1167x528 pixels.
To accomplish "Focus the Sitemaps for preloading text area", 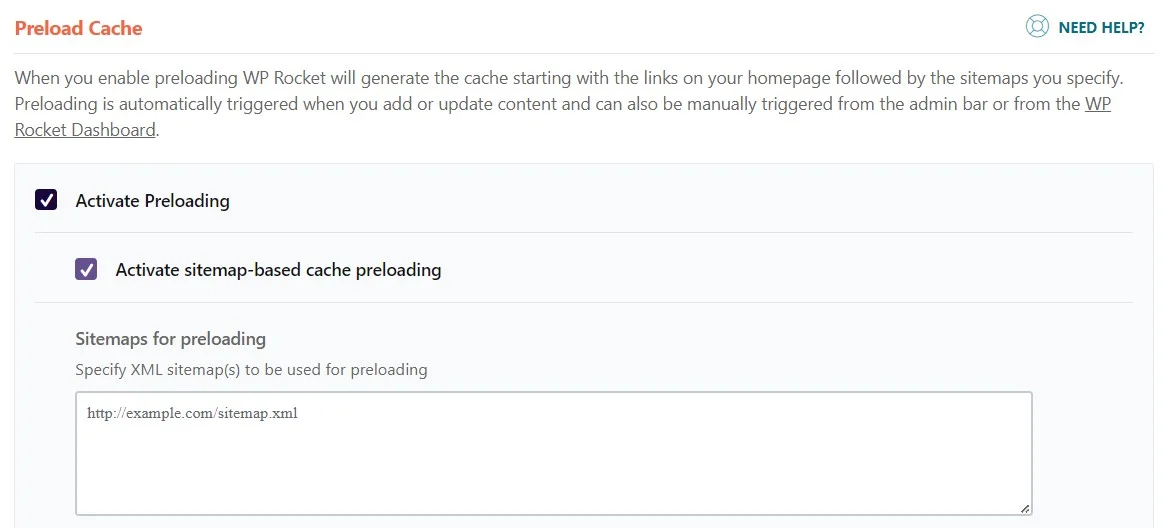I will [x=554, y=454].
